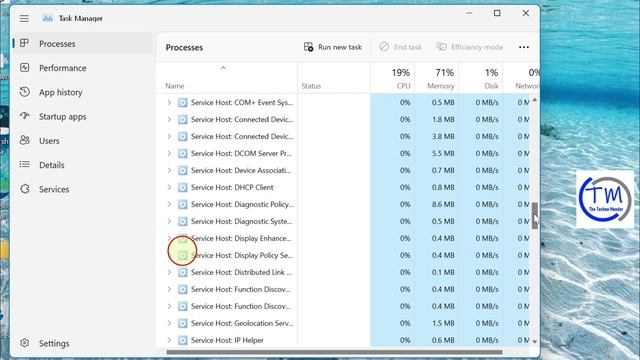
Task: Click the Details list icon
Action: pyautogui.click(x=24, y=164)
